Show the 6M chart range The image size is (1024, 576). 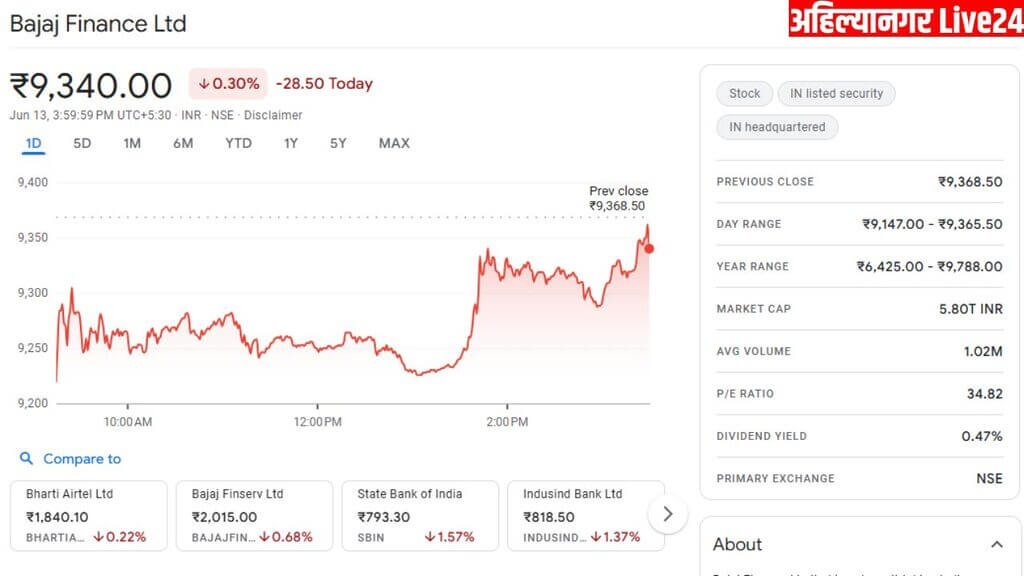coord(183,143)
